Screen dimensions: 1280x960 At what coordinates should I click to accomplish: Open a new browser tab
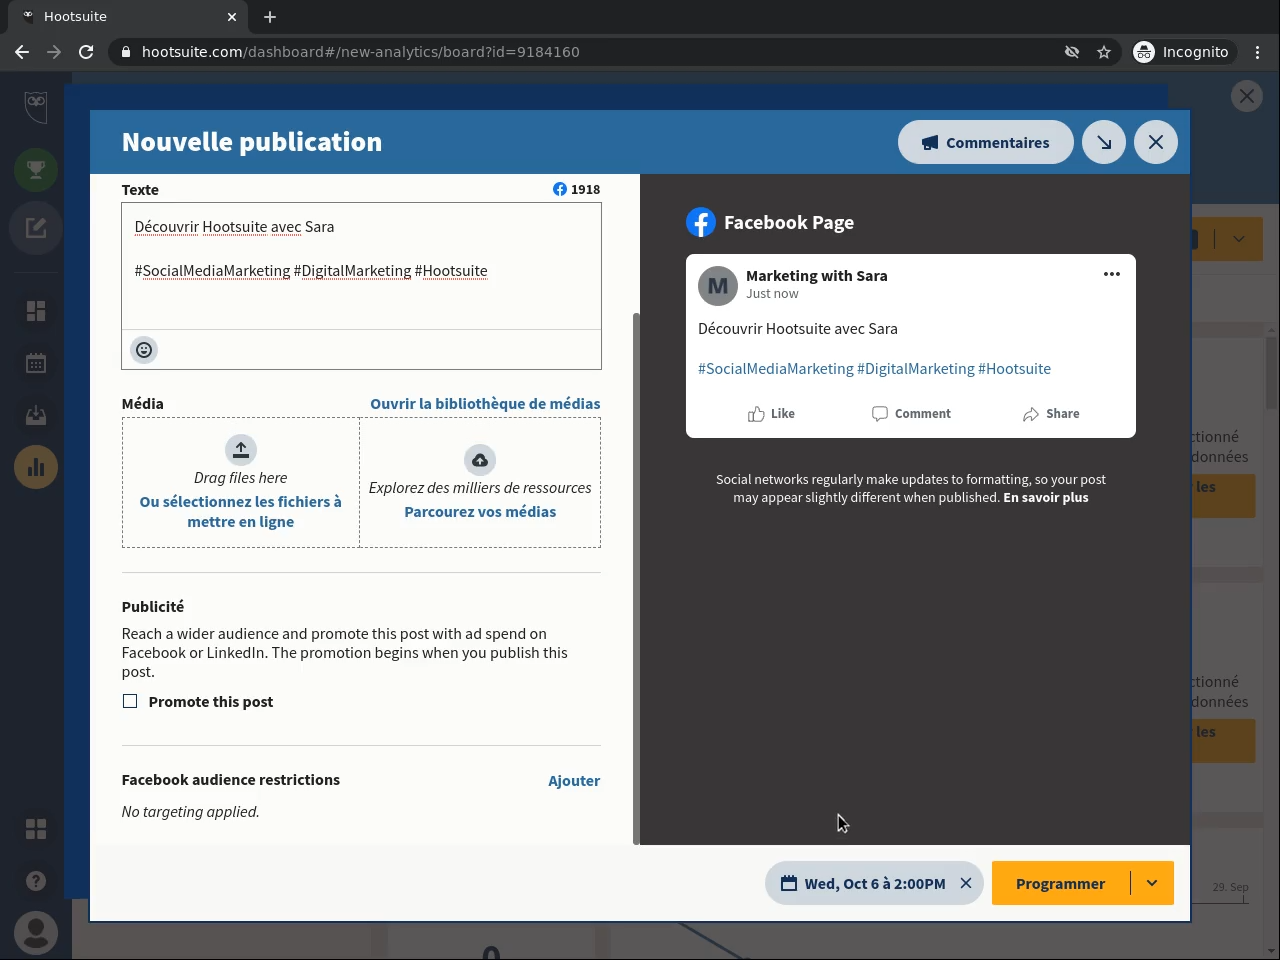click(x=270, y=17)
